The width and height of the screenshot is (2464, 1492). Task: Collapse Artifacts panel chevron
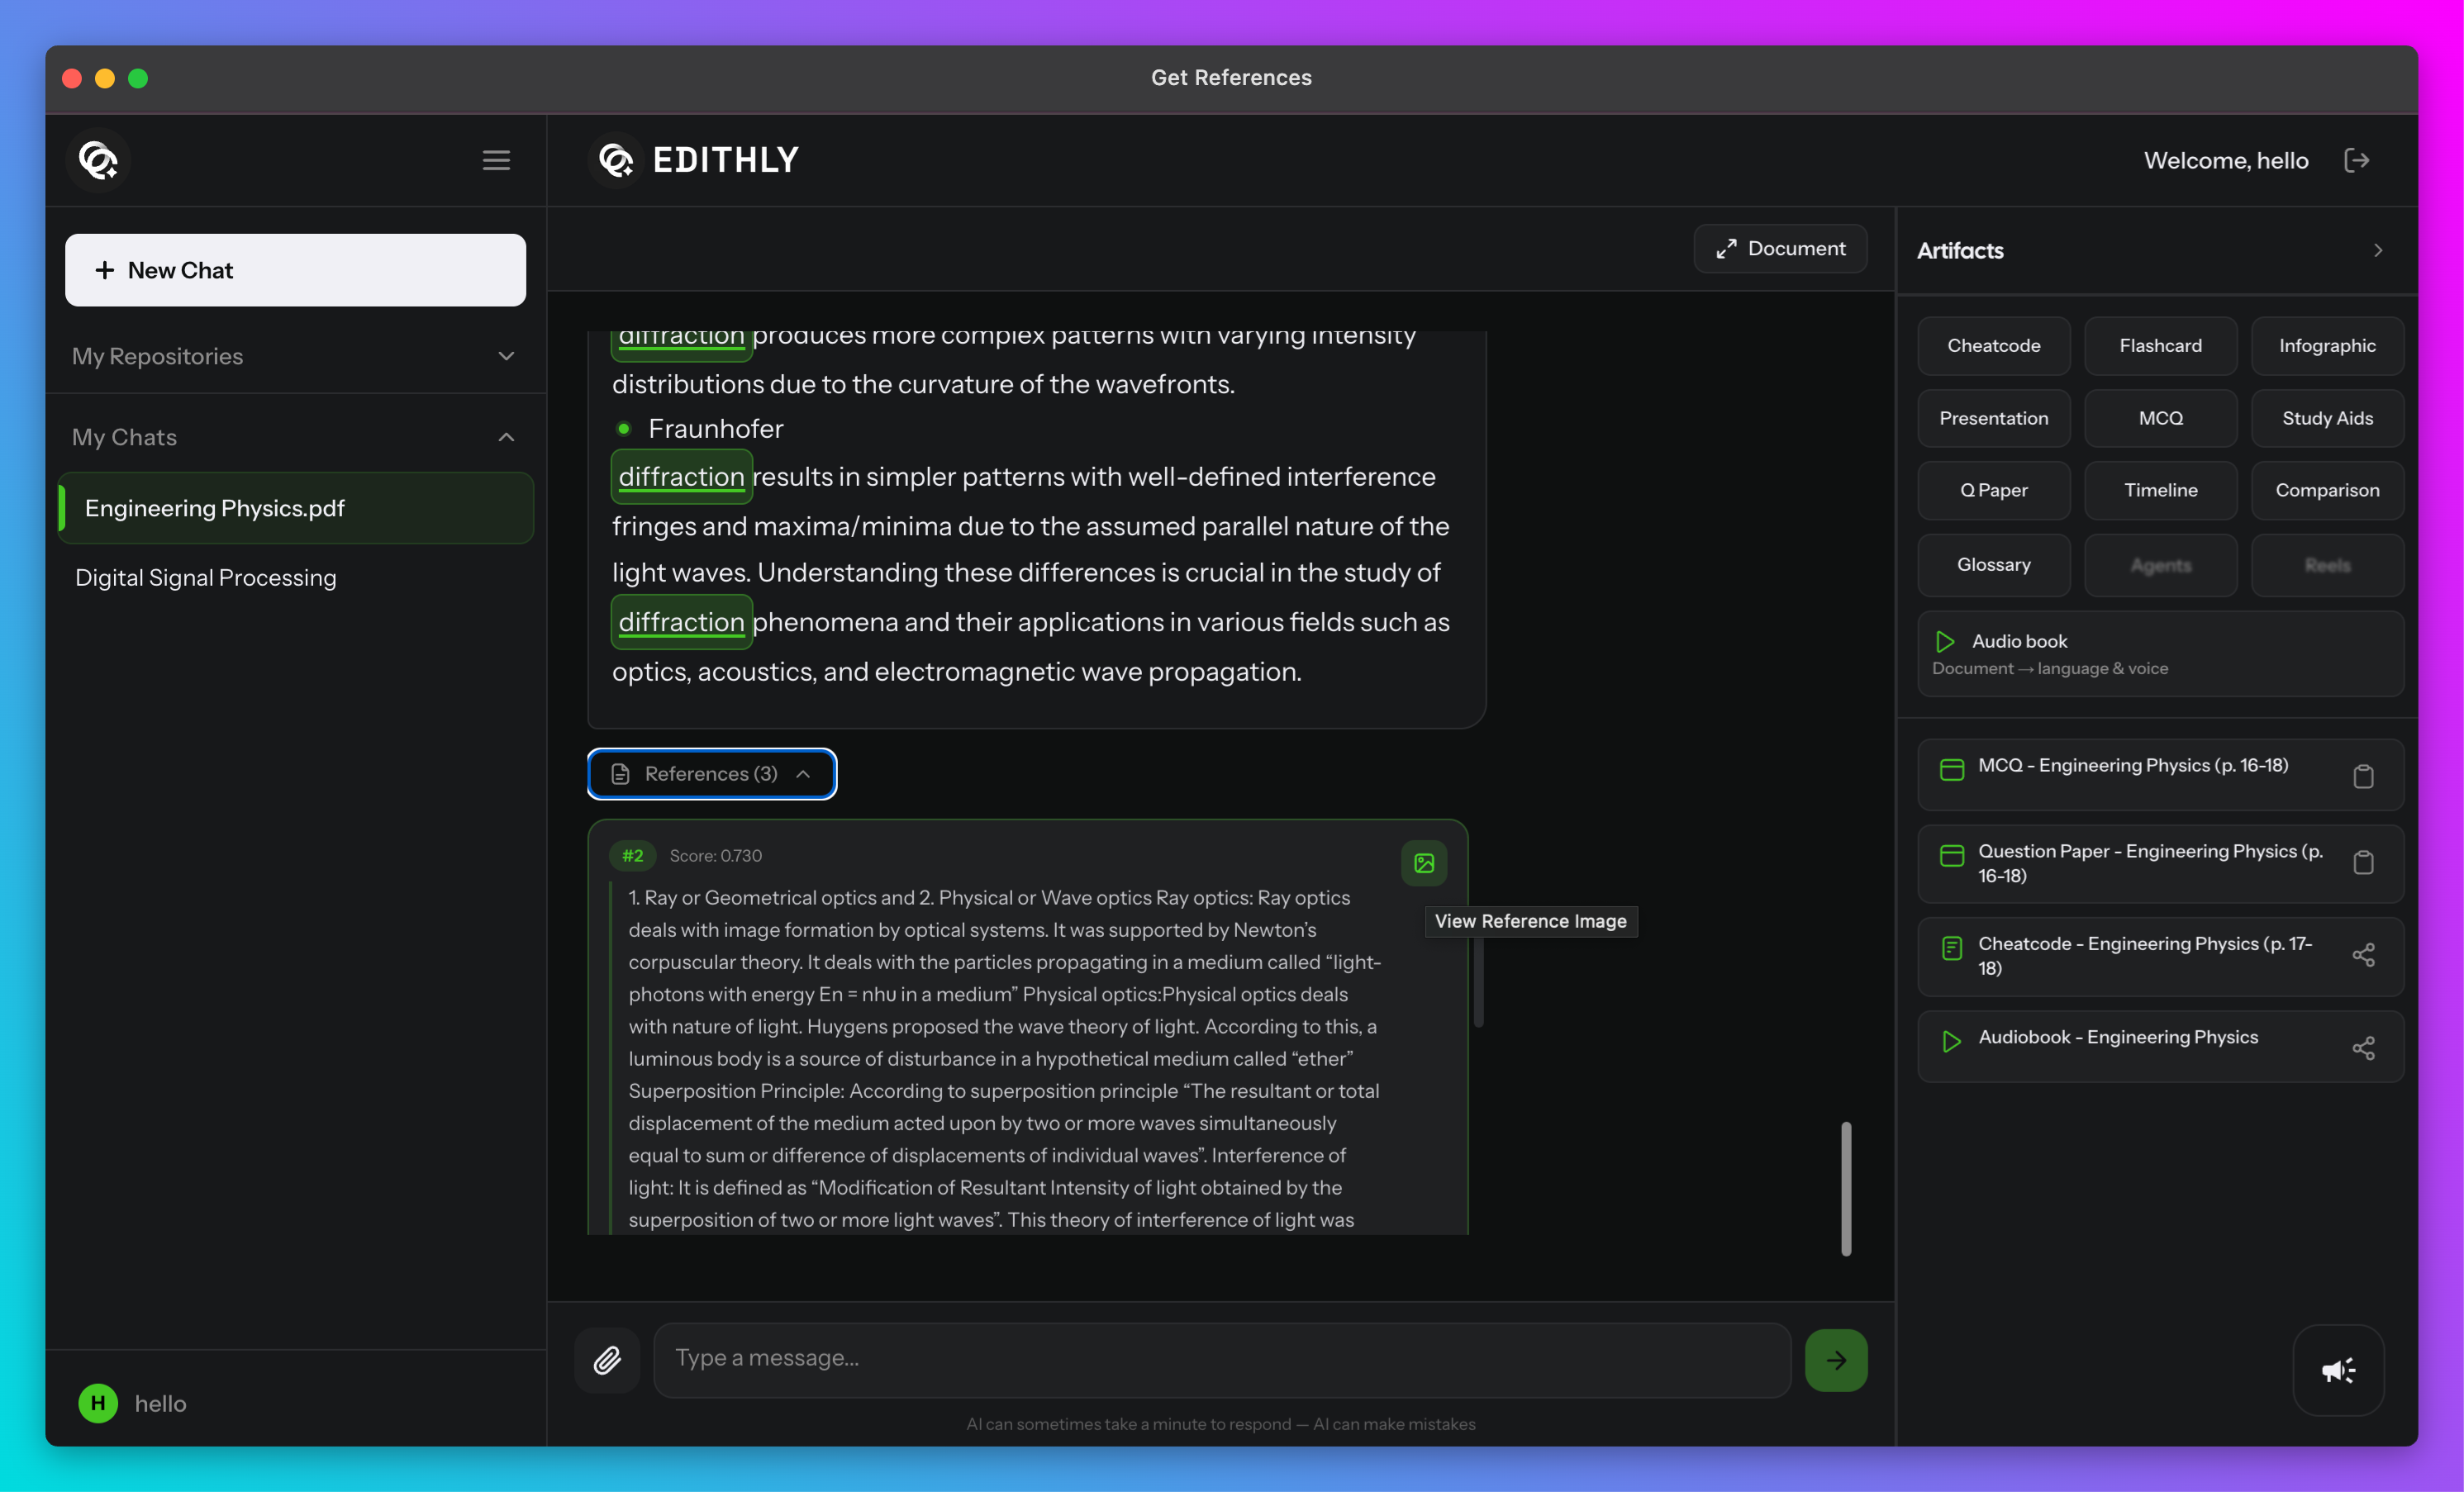2378,250
